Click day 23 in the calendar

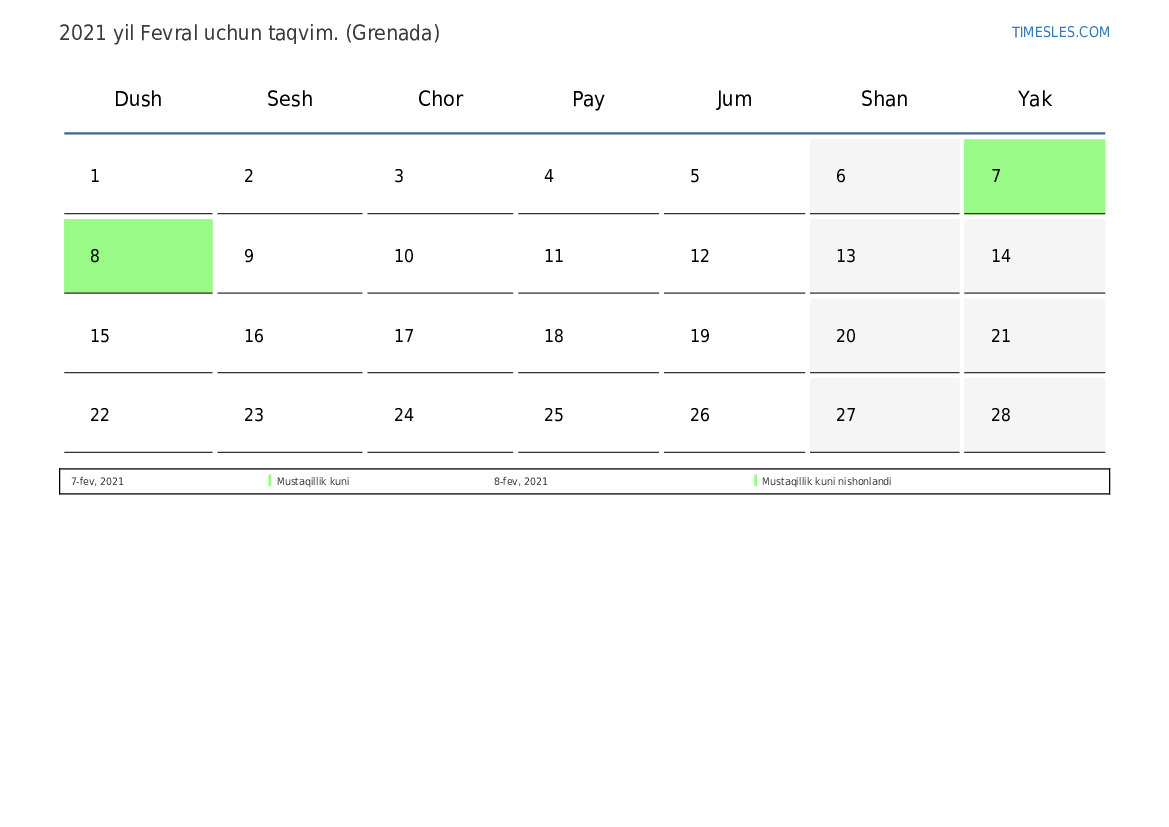pos(289,415)
